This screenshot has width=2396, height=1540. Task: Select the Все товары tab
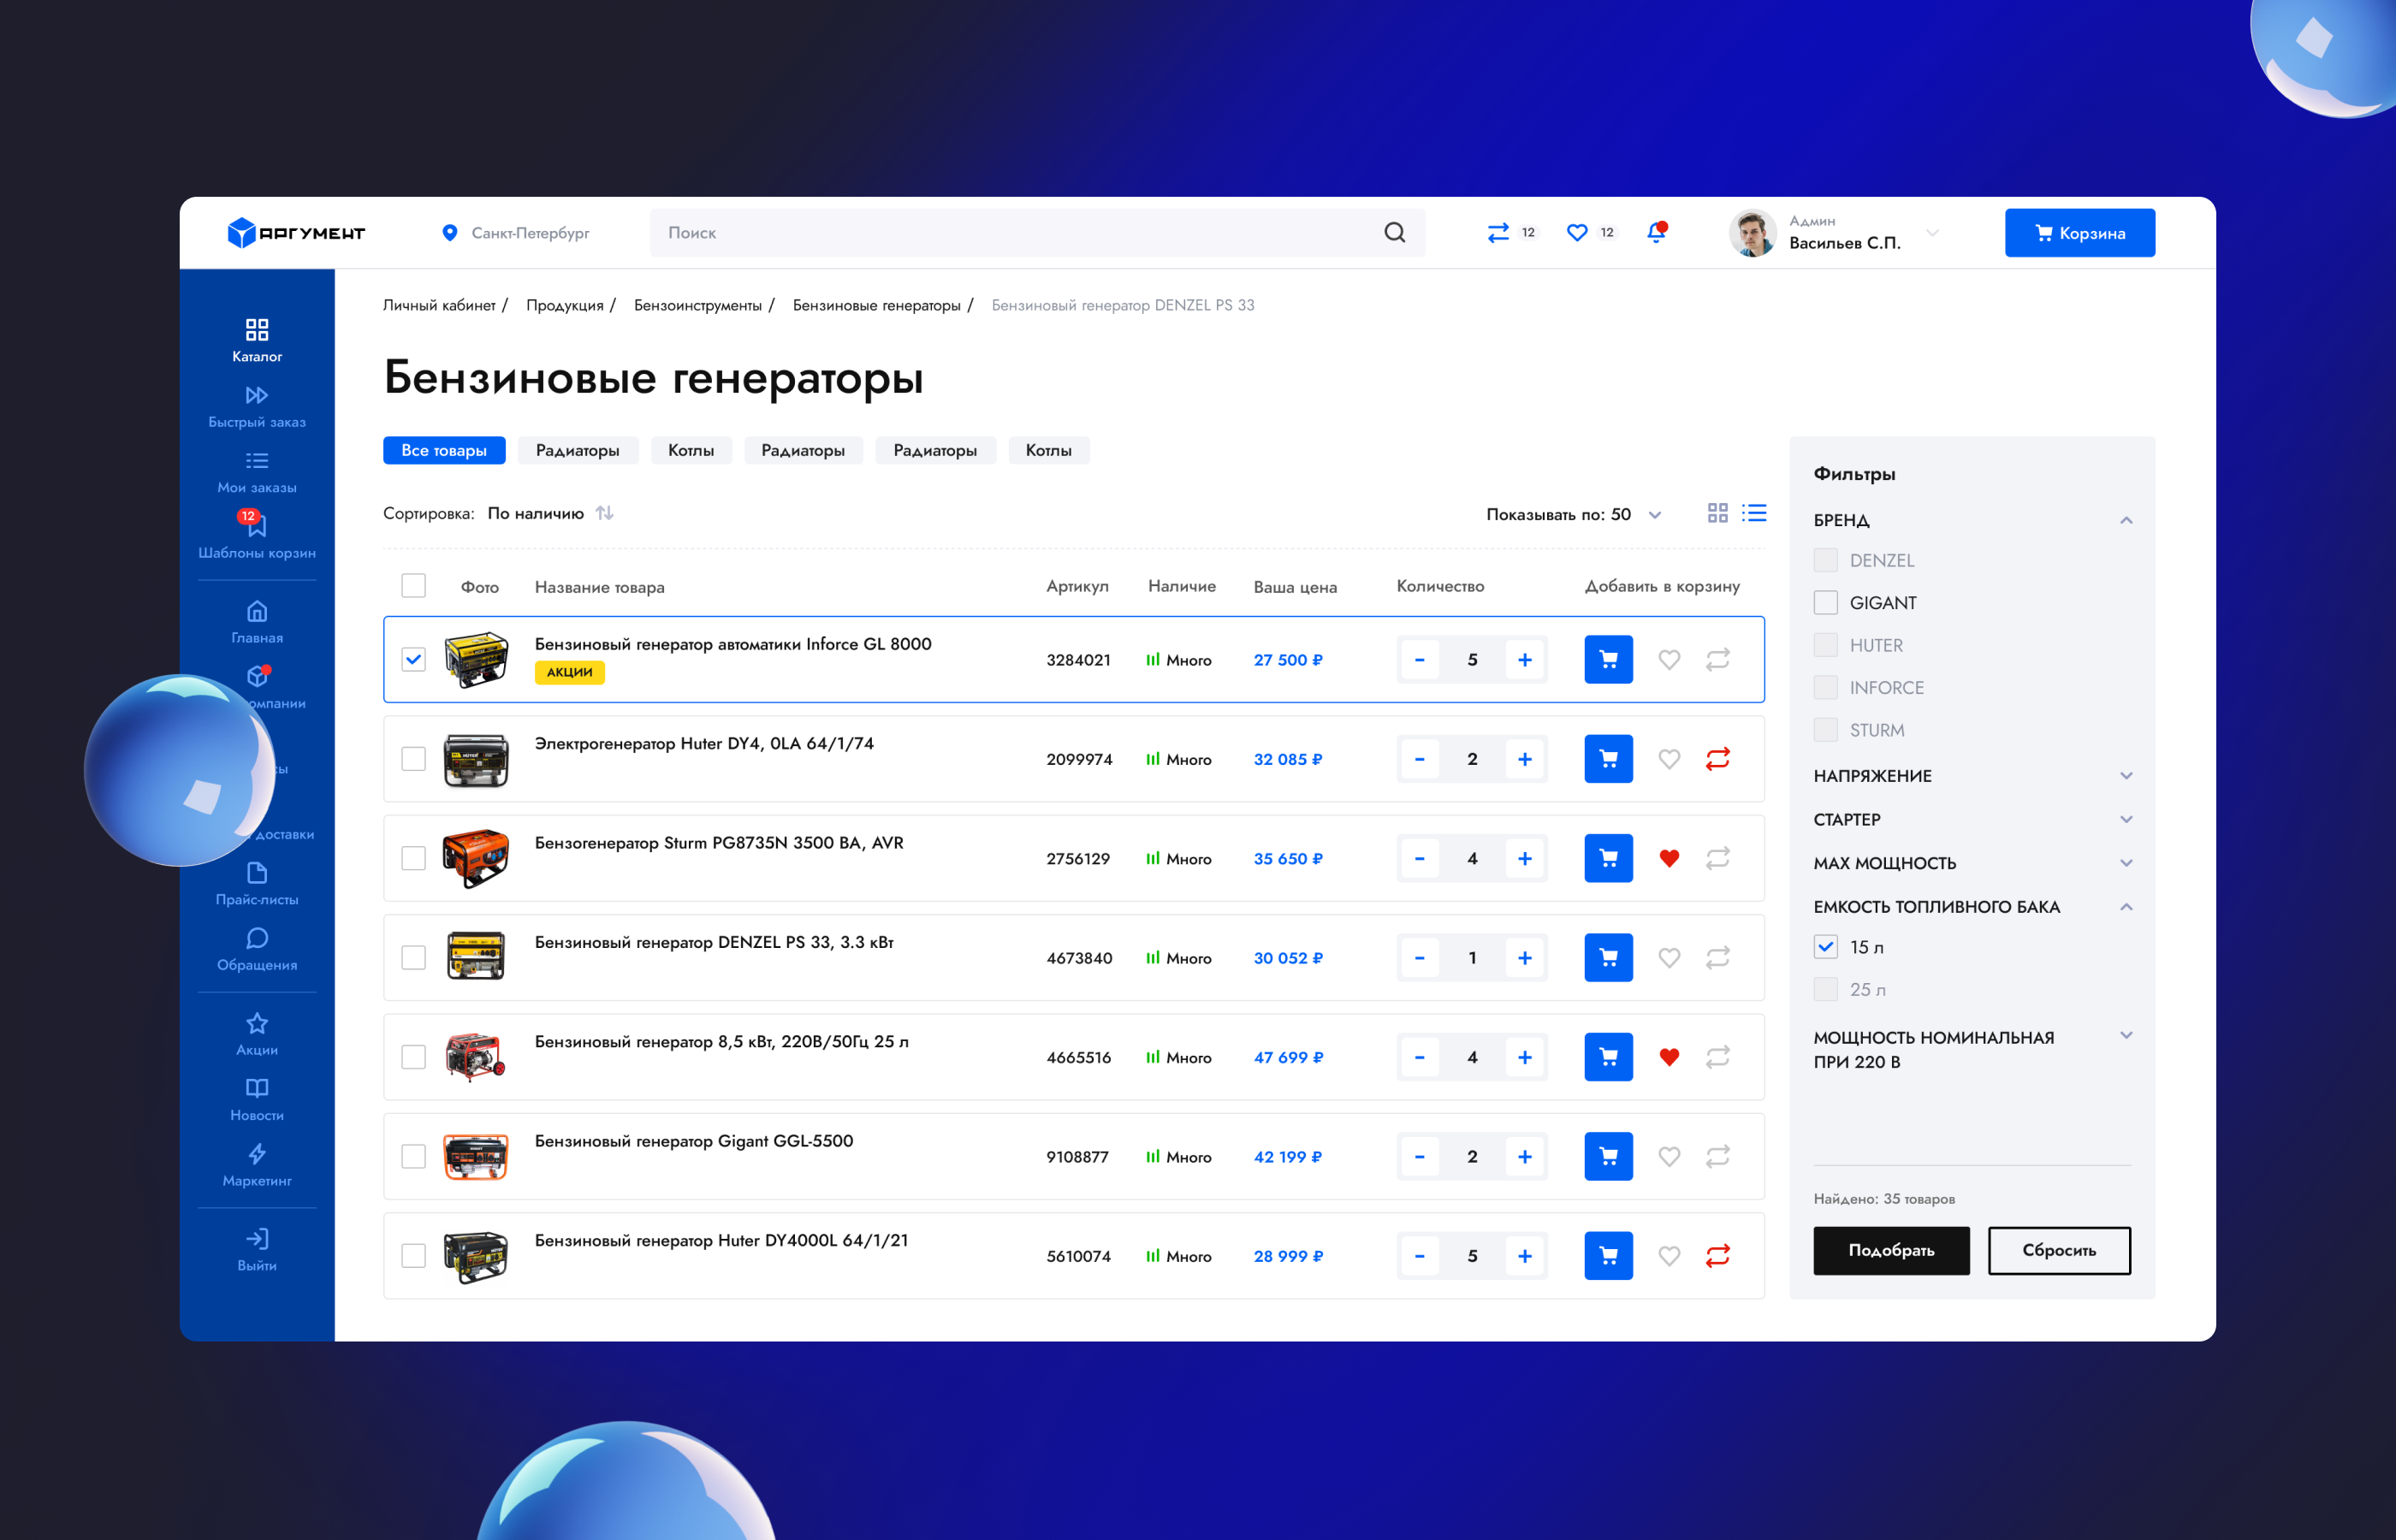pyautogui.click(x=444, y=450)
